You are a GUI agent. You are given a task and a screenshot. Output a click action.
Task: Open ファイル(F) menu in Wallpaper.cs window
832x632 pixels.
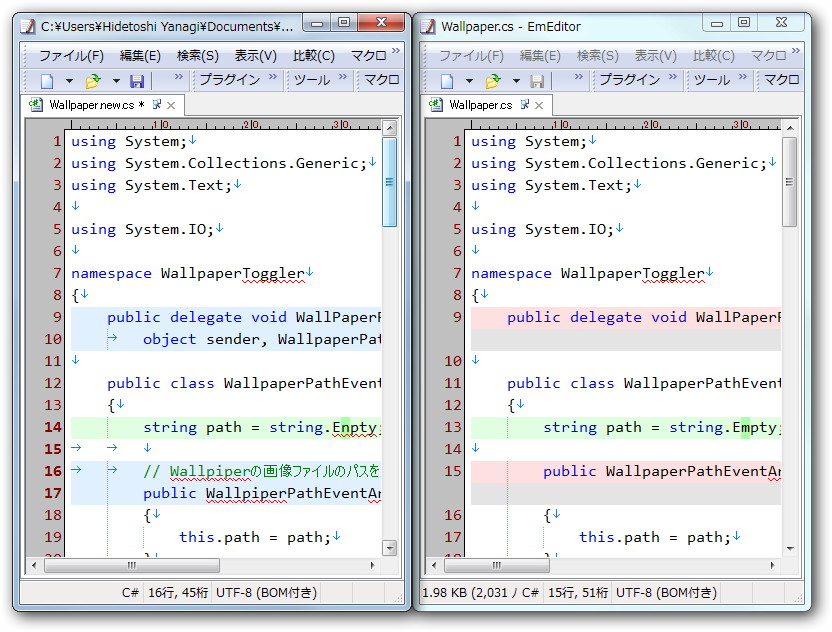coord(471,56)
